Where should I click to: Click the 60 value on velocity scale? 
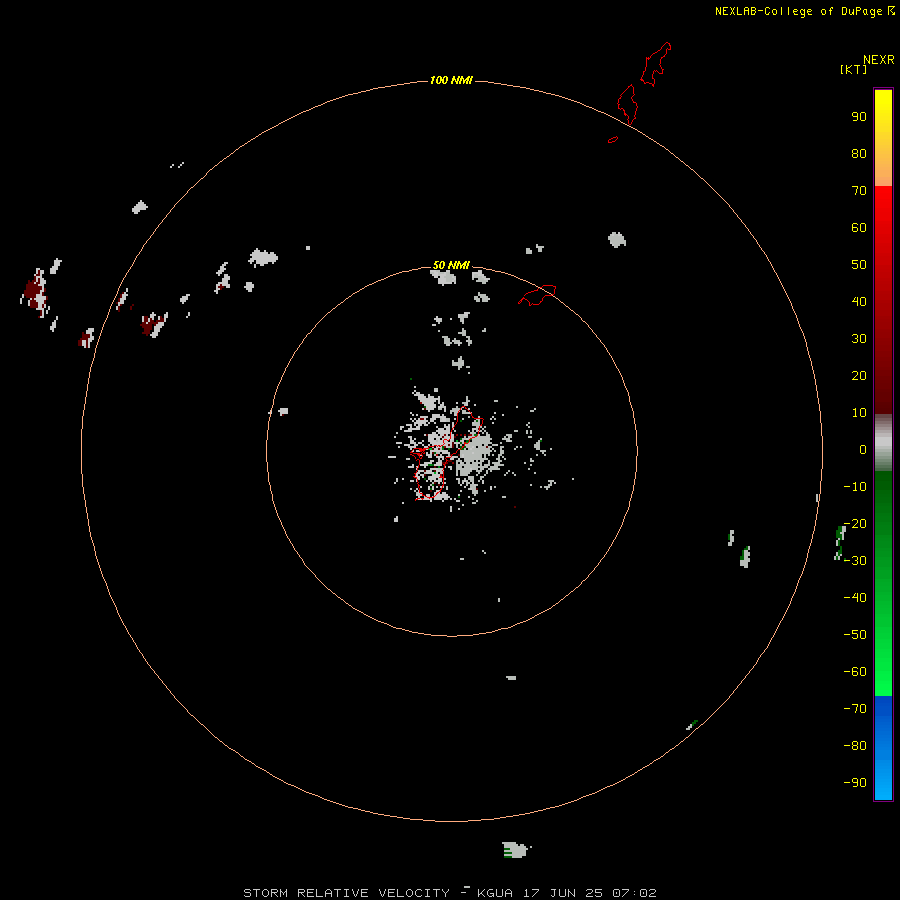859,228
